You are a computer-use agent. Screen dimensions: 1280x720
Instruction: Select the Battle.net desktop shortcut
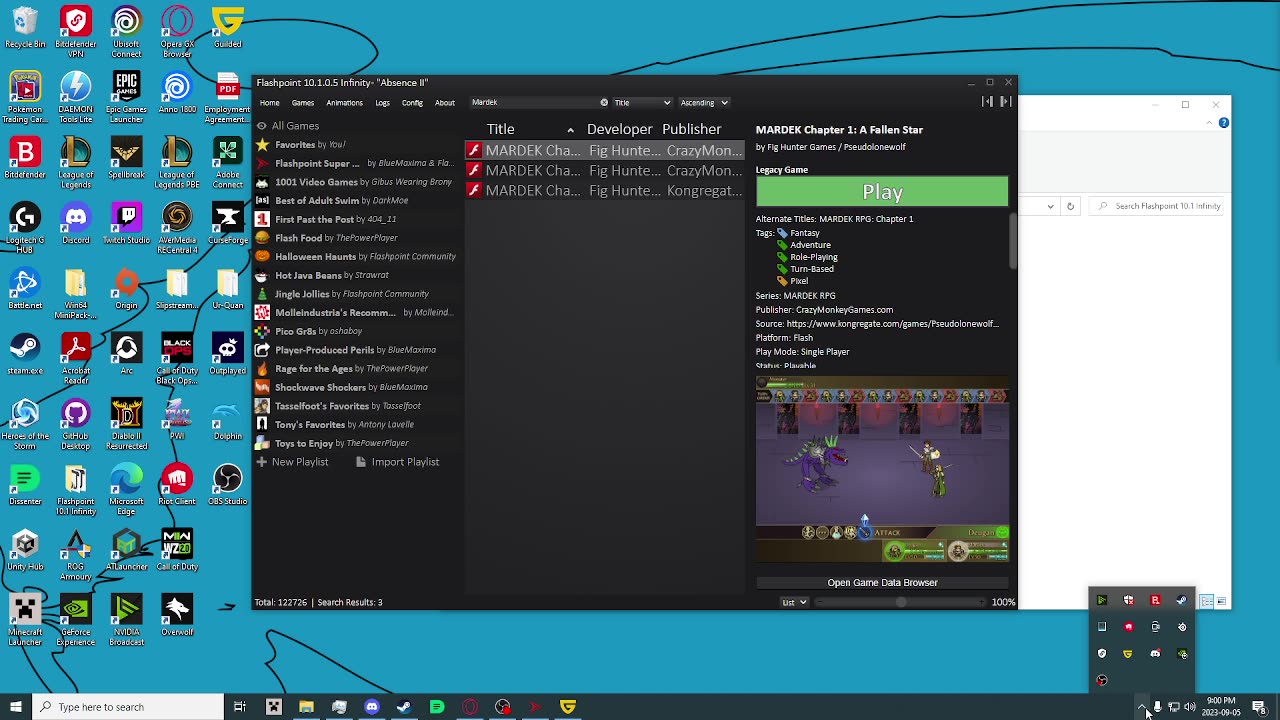25,291
